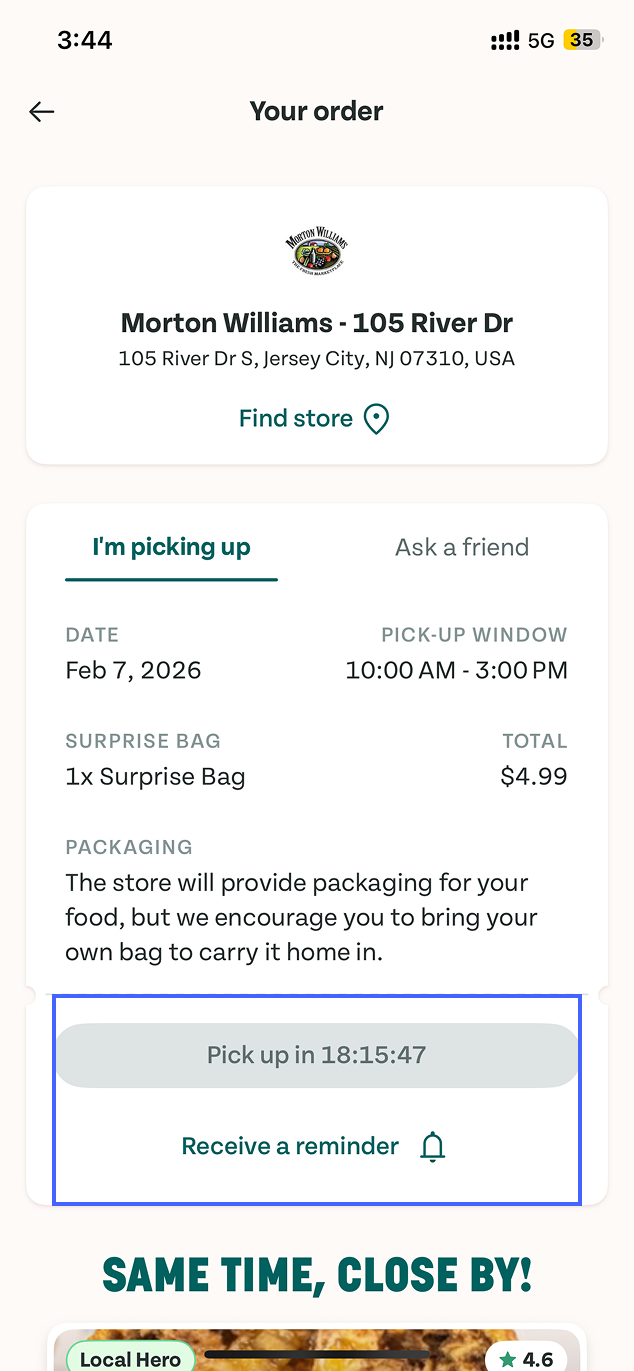Tap the battery level indicator
The height and width of the screenshot is (1371, 634).
581,41
